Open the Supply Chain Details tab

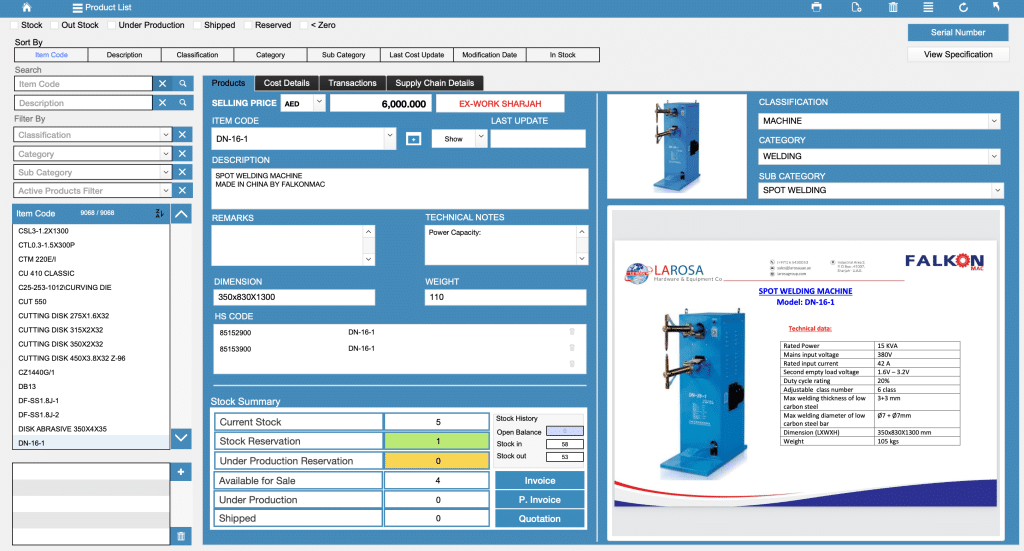click(x=434, y=83)
